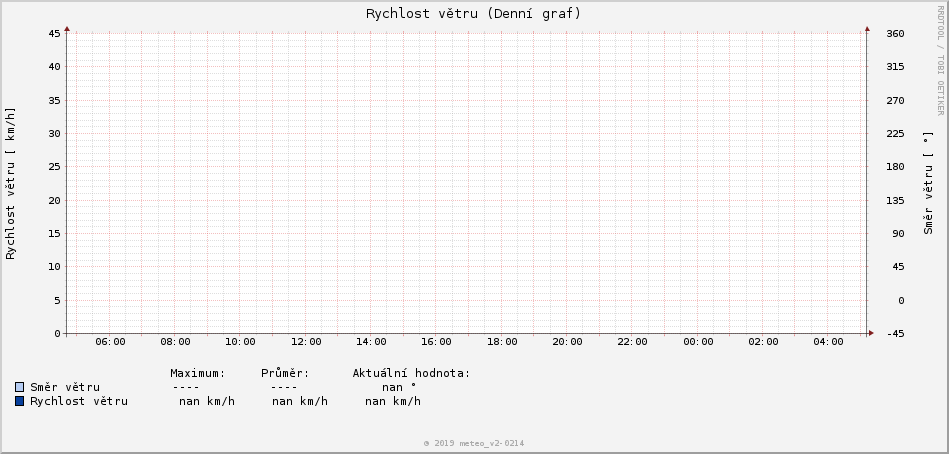This screenshot has height=454, width=949.
Task: Click the 00:00 time axis label
Action: coord(698,342)
